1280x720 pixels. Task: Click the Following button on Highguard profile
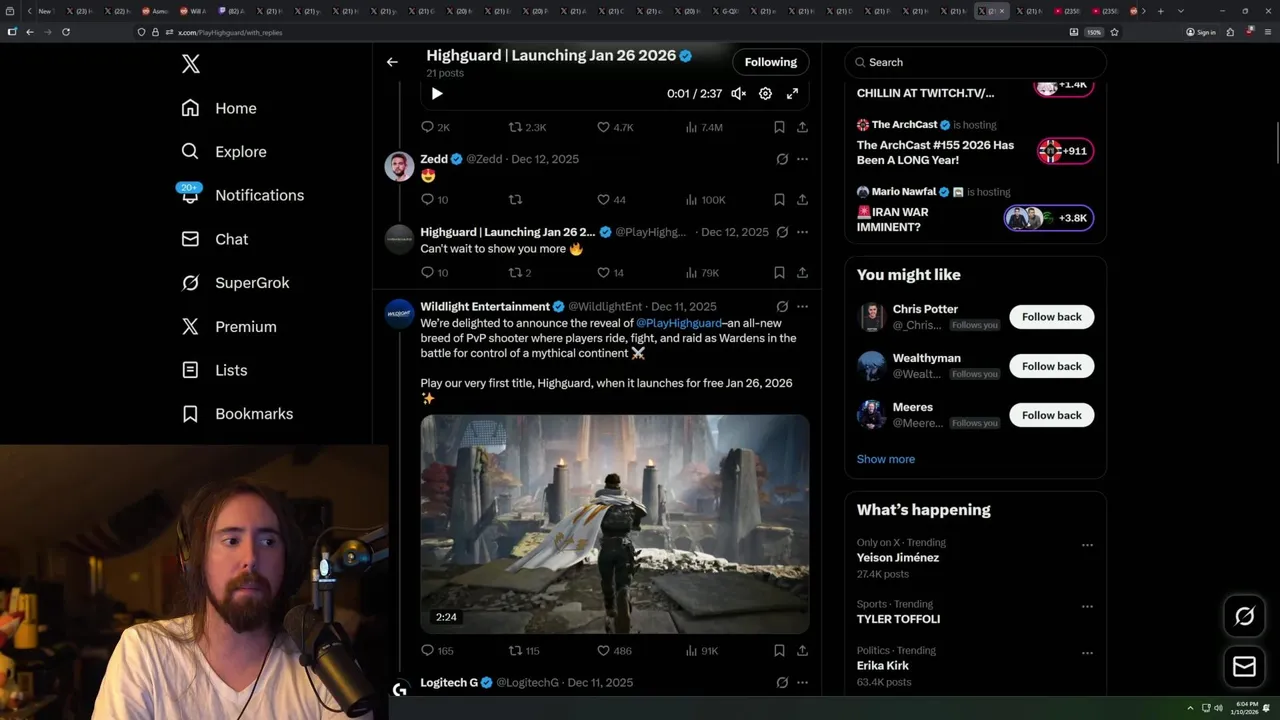point(770,62)
